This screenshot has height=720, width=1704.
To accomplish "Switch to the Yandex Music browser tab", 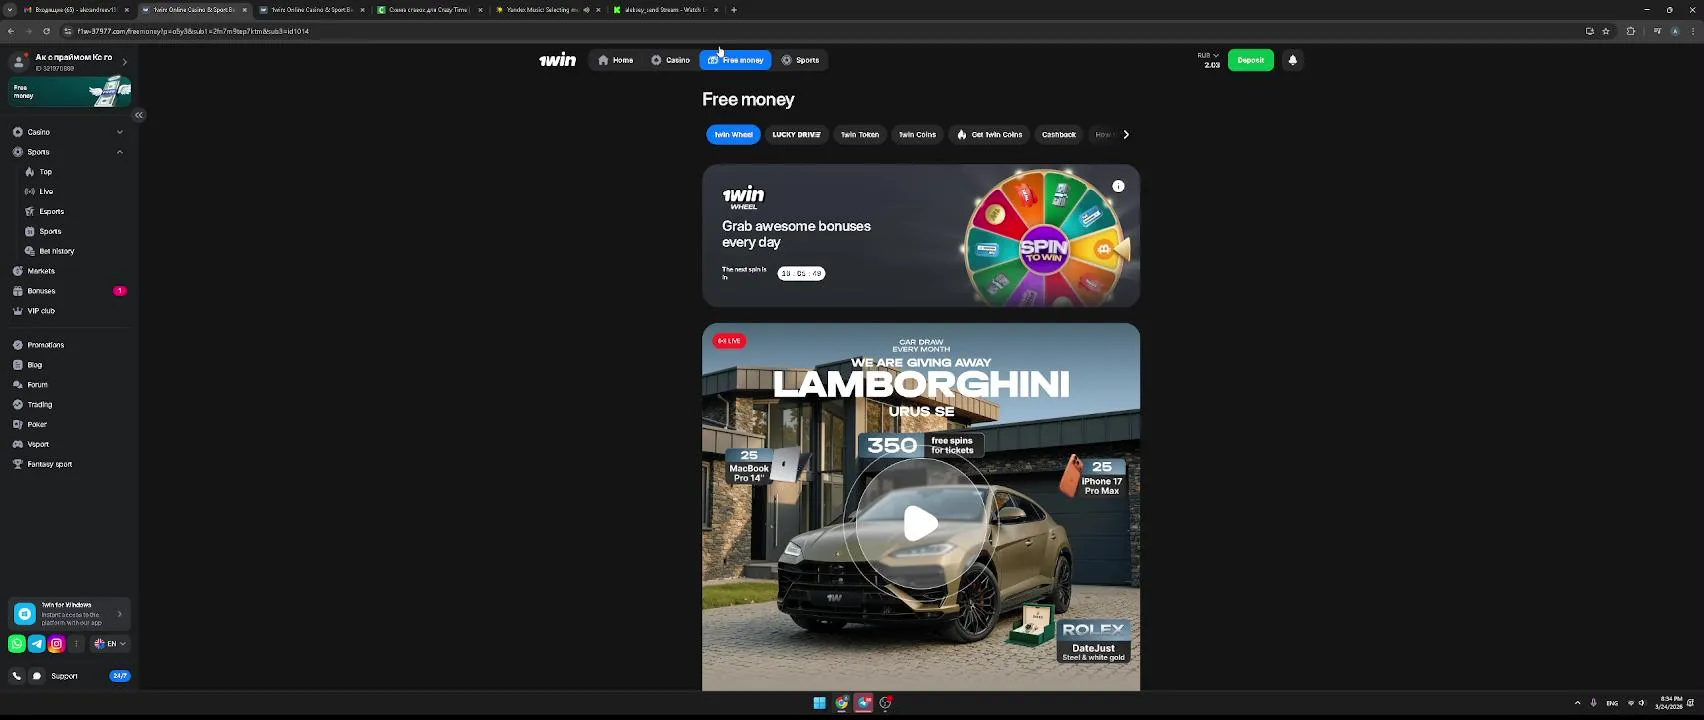I will 546,10.
